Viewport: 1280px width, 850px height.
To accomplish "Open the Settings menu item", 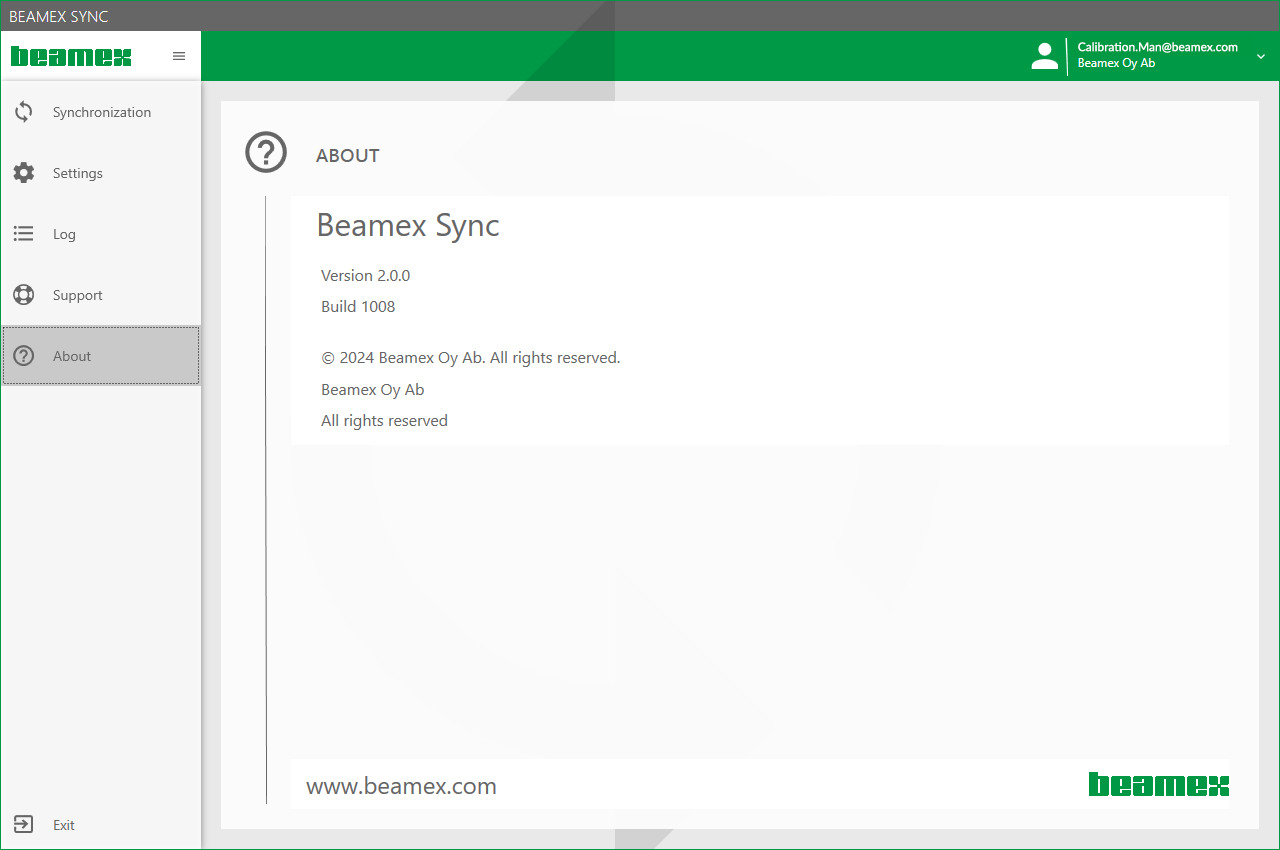I will (x=101, y=173).
